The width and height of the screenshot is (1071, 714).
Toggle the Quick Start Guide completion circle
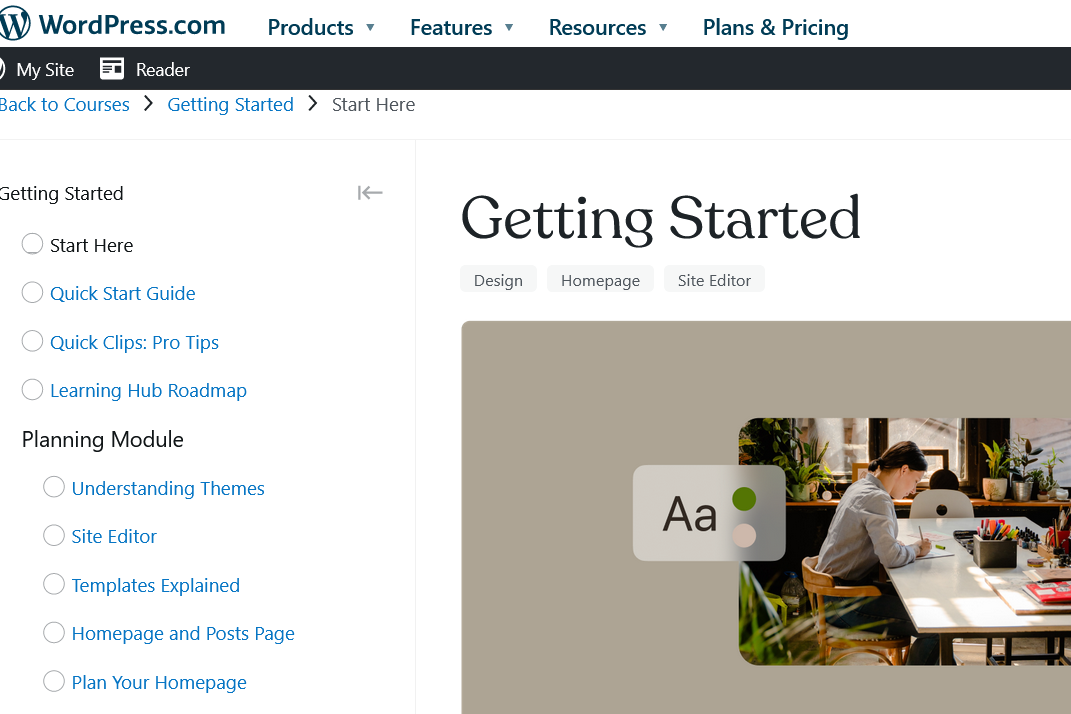point(33,293)
